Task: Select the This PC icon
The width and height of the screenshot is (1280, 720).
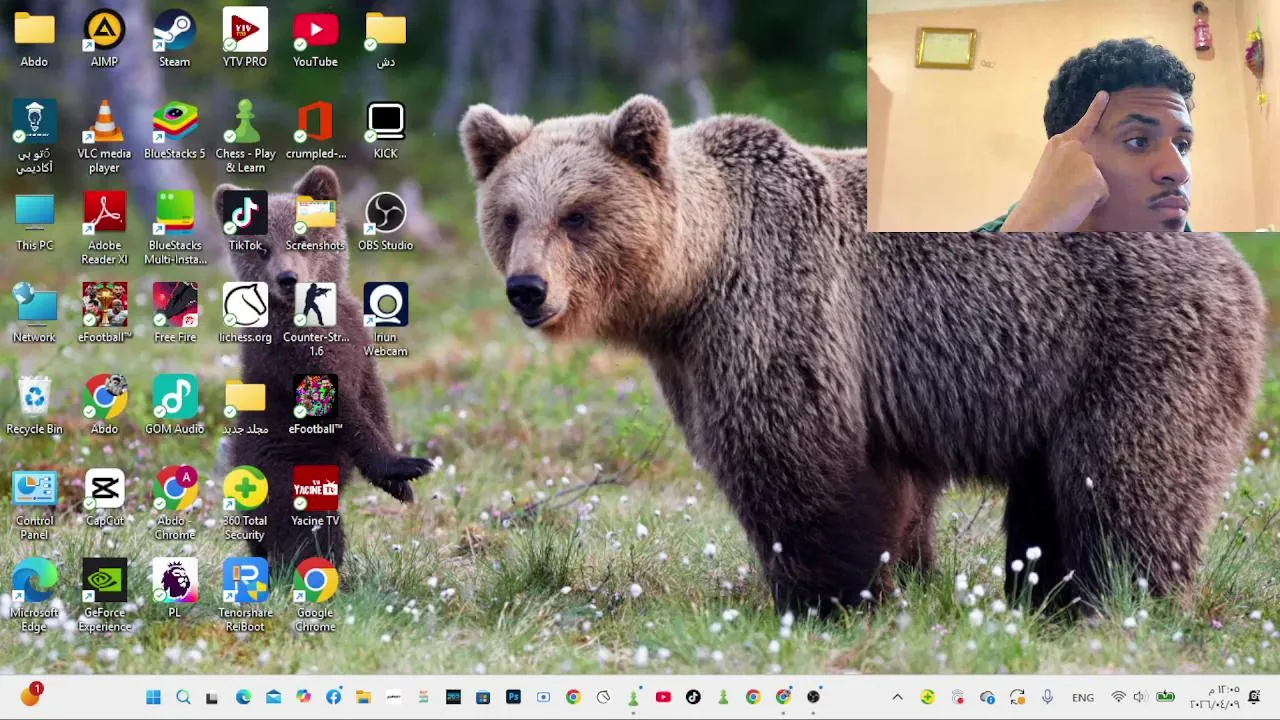Action: click(34, 222)
